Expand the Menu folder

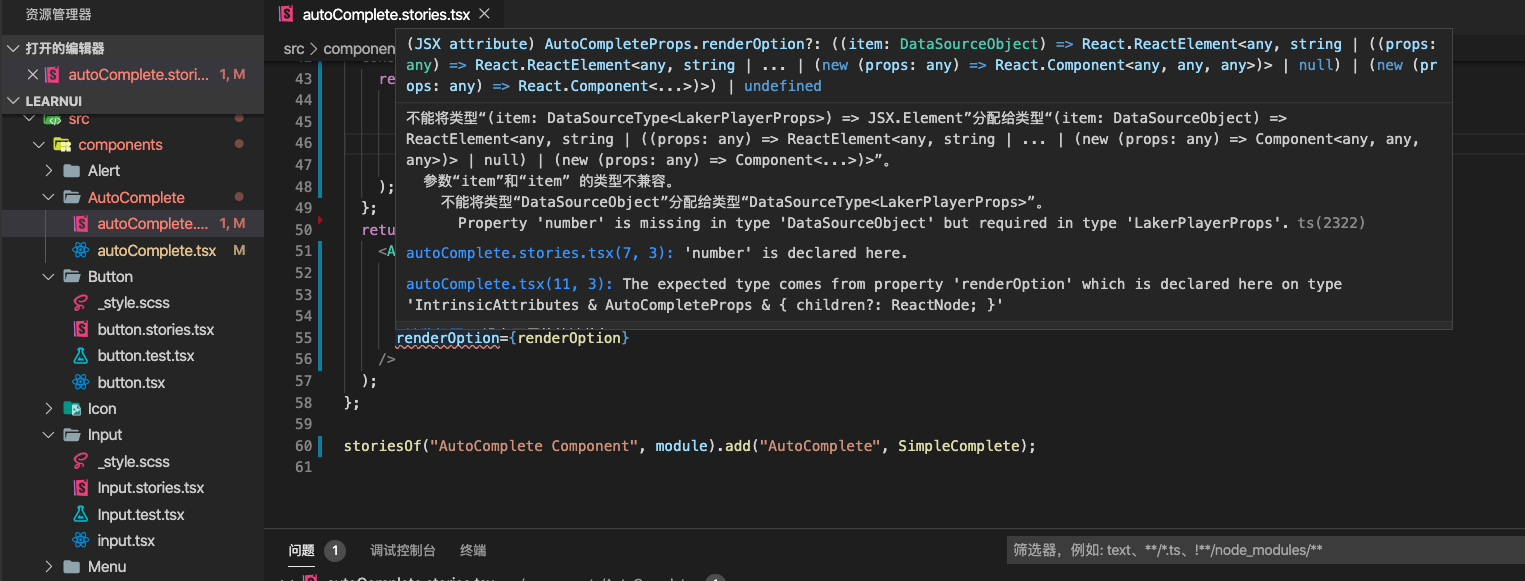pyautogui.click(x=50, y=567)
